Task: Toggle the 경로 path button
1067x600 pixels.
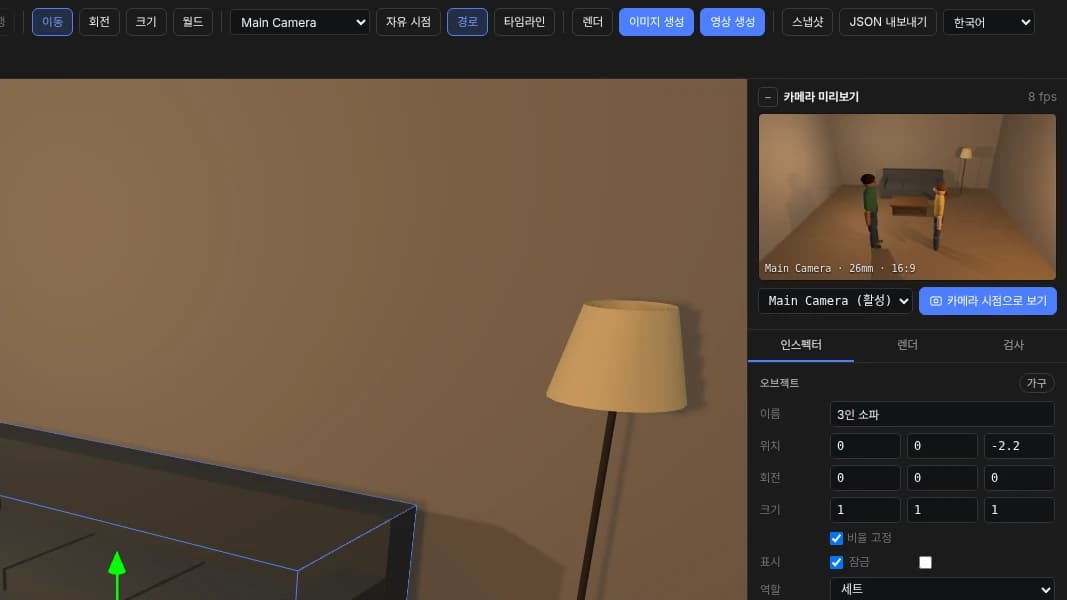Action: click(467, 22)
